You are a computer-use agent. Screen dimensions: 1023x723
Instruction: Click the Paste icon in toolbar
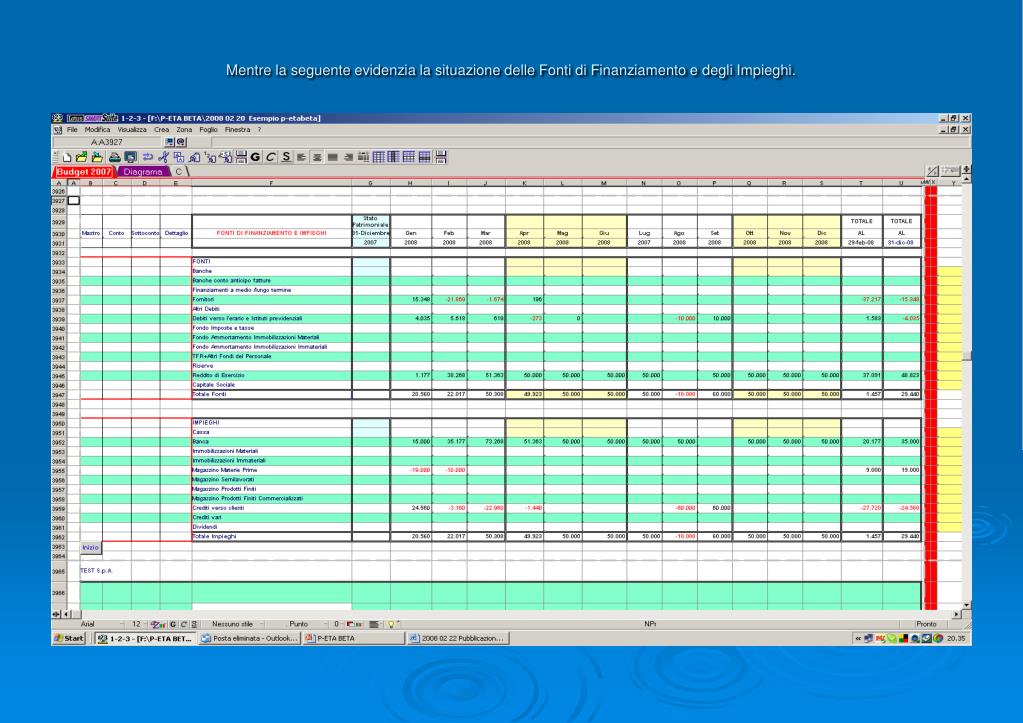pyautogui.click(x=194, y=157)
